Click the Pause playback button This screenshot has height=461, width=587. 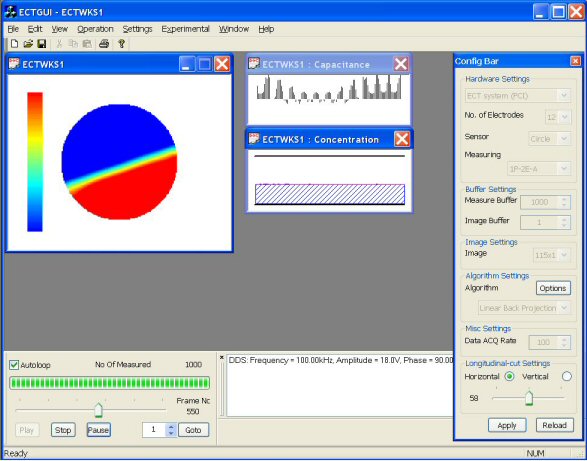pos(98,430)
